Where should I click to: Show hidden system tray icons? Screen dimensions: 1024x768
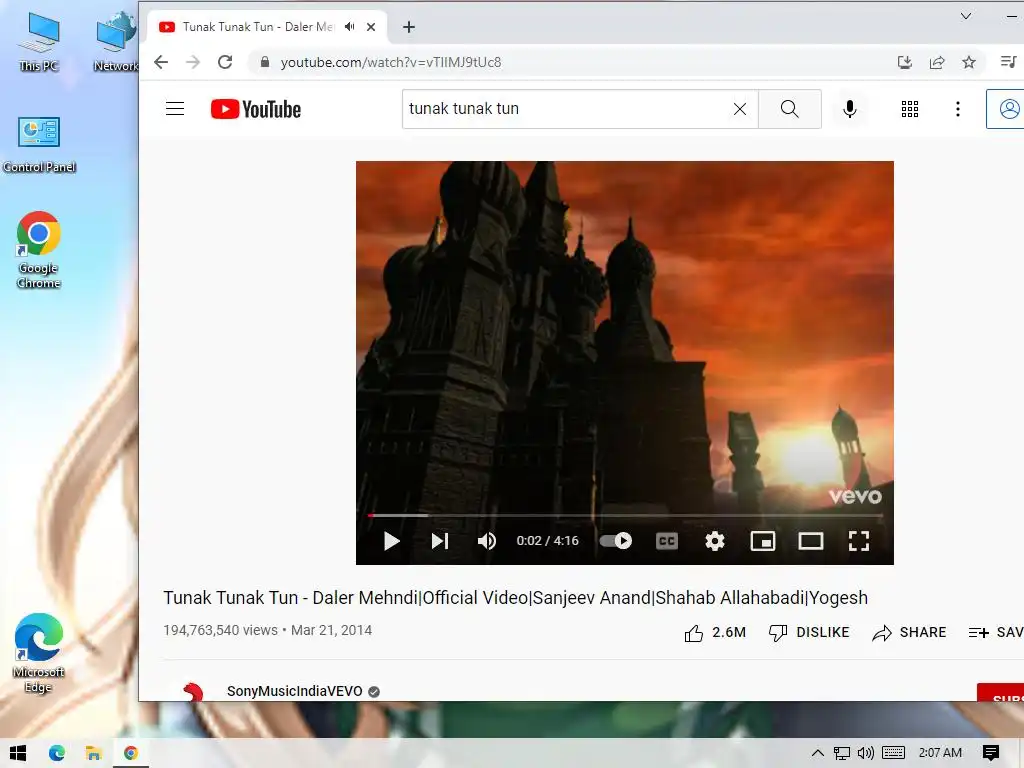[x=818, y=753]
